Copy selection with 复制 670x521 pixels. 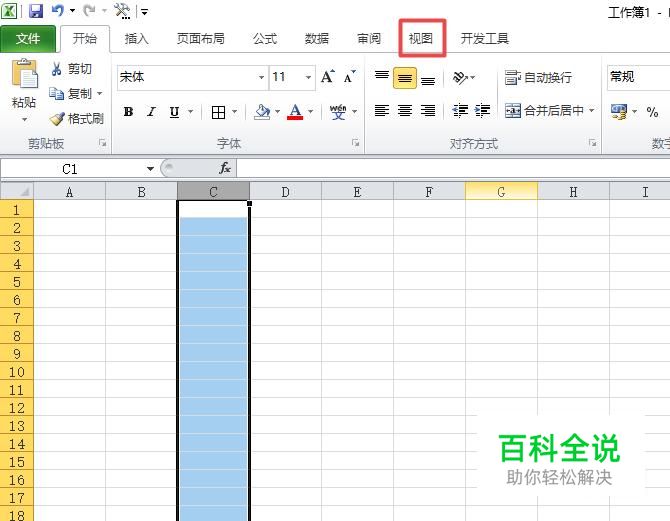pyautogui.click(x=71, y=94)
